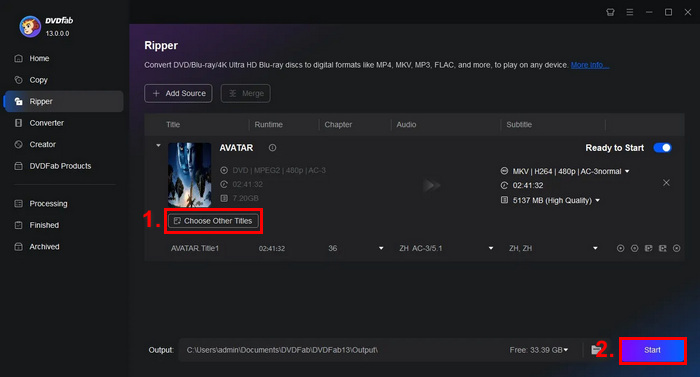Open the output folder icon
Screen dimensions: 700x377
click(x=596, y=350)
